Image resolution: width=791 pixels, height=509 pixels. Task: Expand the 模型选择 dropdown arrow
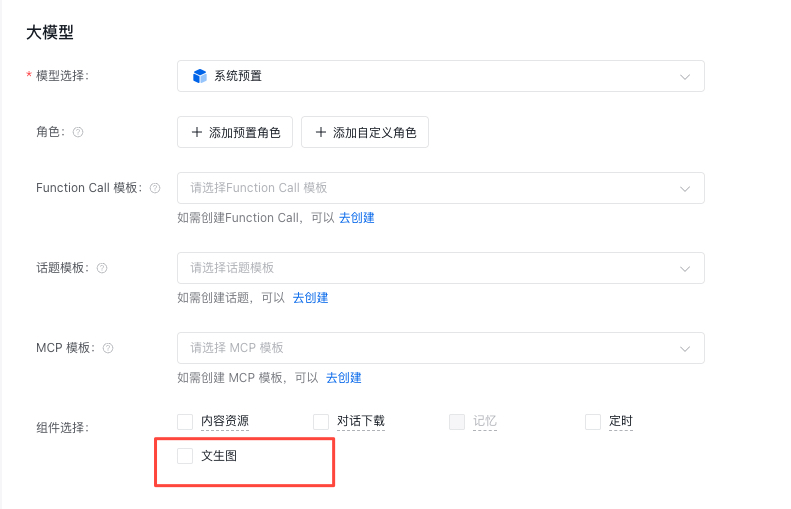pos(685,77)
